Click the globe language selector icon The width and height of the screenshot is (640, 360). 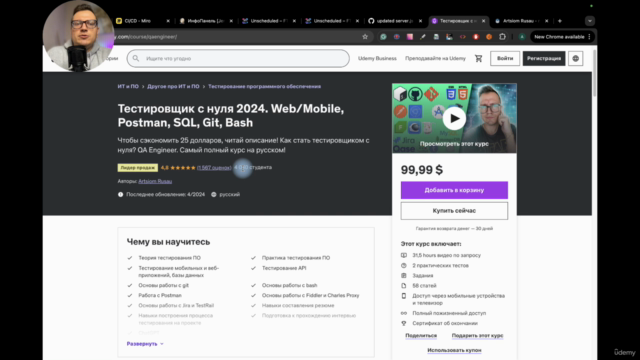pos(576,58)
